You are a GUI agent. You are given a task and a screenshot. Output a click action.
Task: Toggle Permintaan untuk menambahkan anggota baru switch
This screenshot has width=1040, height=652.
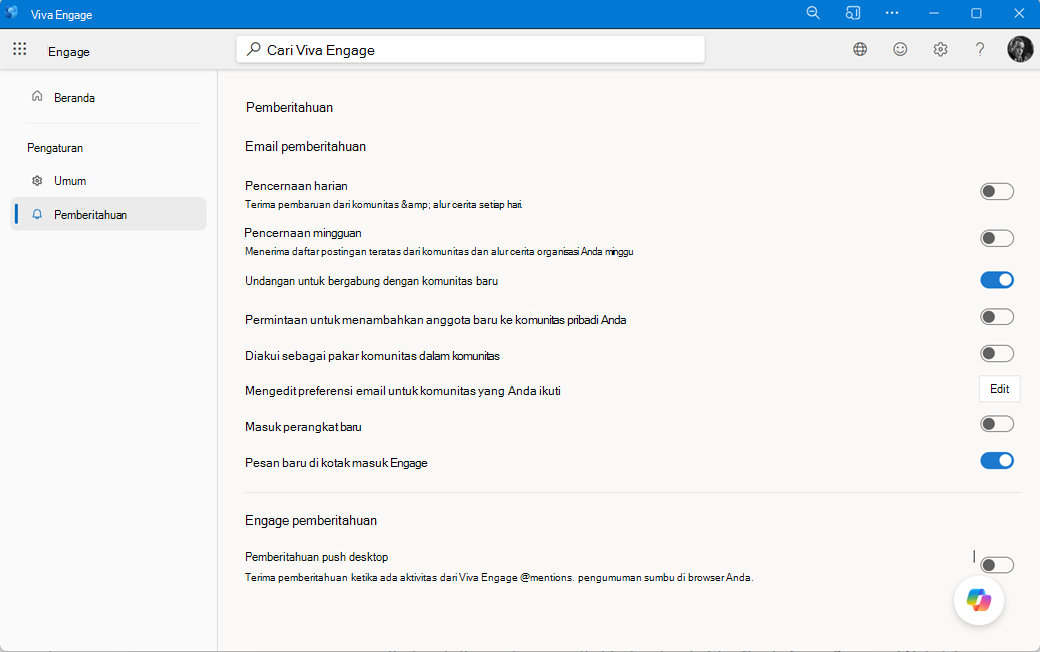(x=997, y=317)
